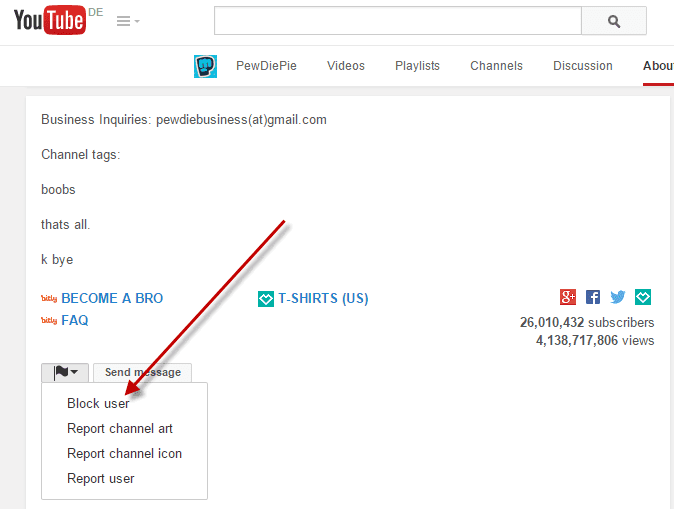Choose Report user from the menu

coord(101,478)
